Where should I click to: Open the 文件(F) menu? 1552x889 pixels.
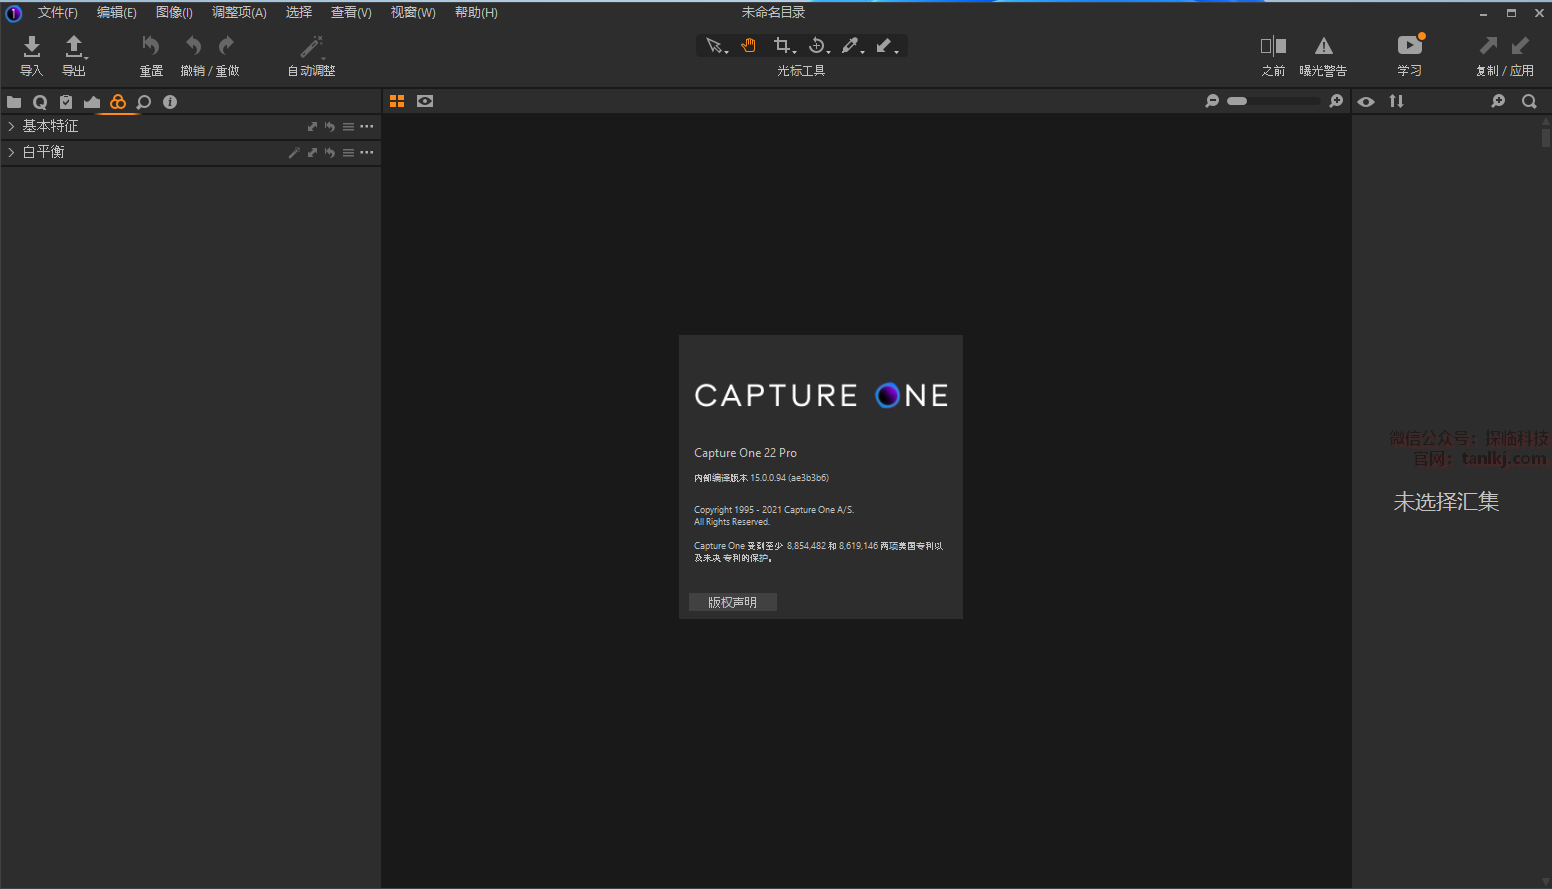point(57,12)
